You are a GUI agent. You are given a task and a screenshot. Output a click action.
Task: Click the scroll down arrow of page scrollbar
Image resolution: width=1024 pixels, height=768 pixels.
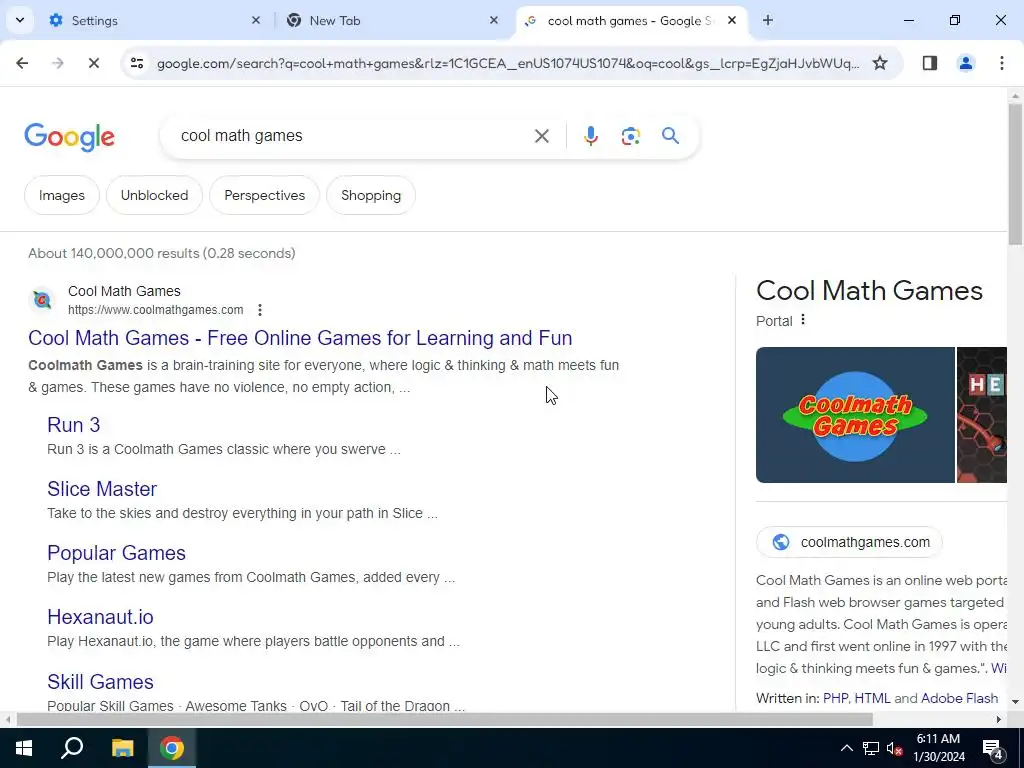[x=1015, y=702]
